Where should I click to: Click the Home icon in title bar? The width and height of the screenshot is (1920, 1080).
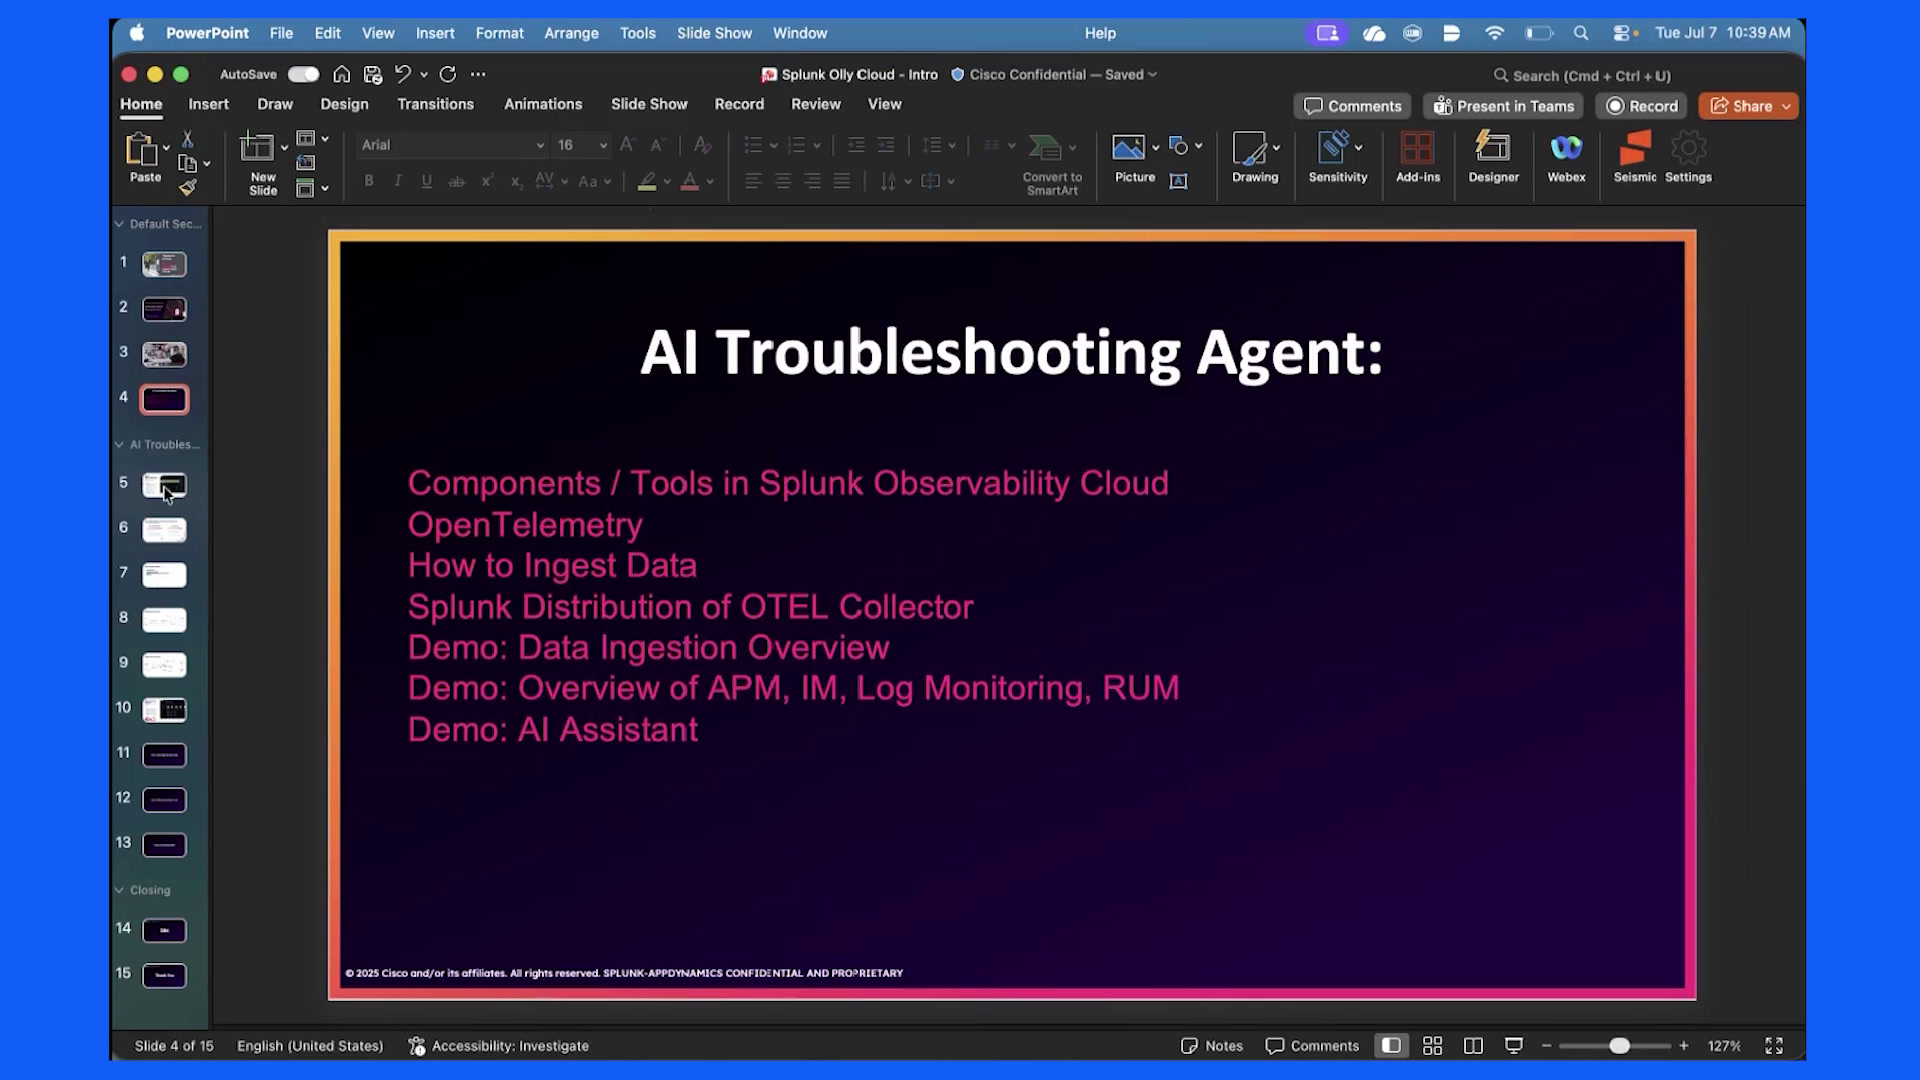pos(342,74)
